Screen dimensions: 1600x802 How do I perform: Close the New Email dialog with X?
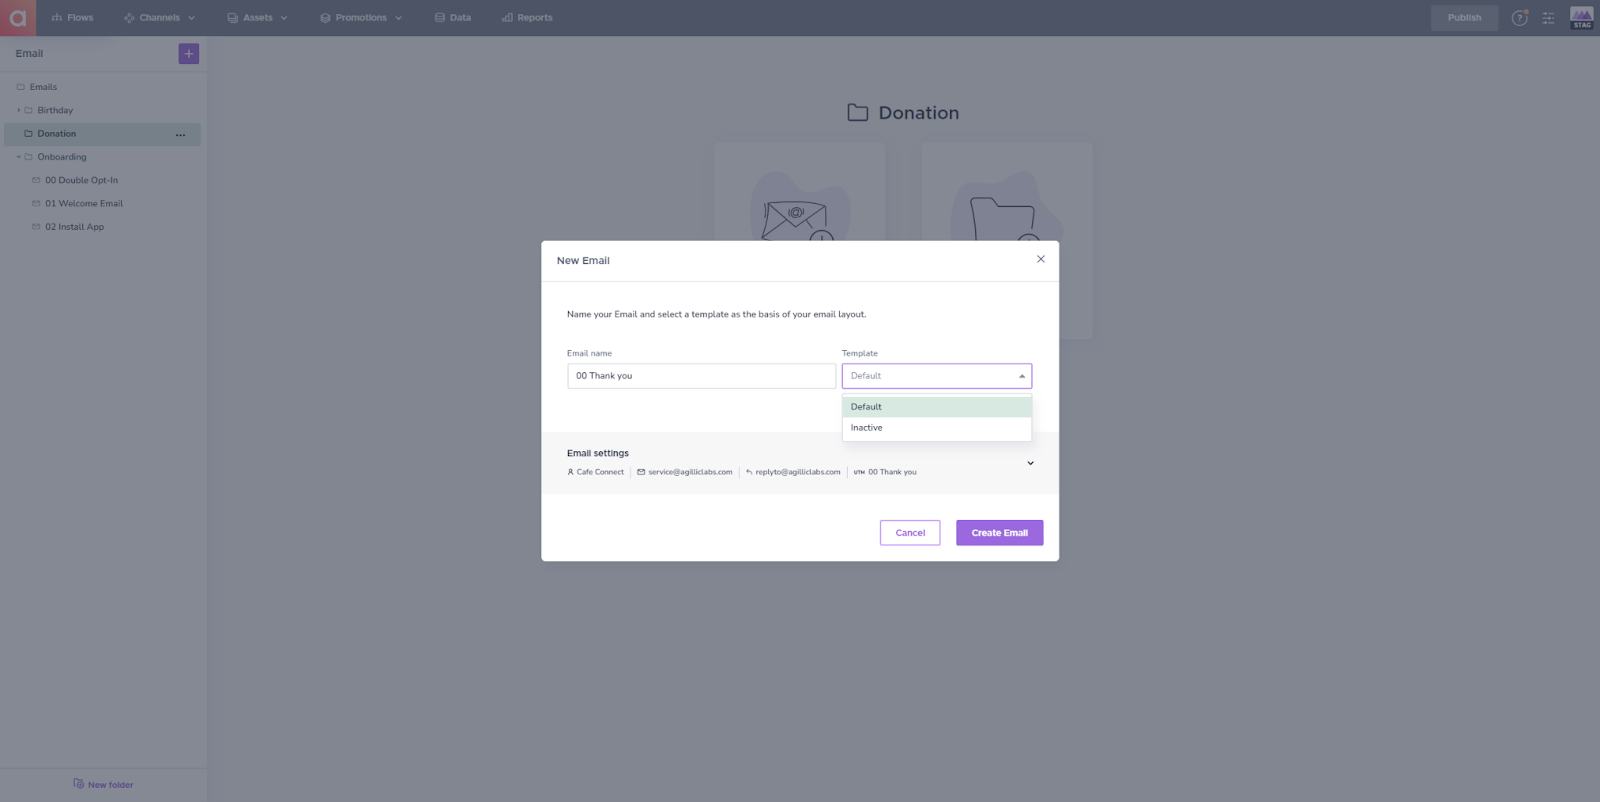pyautogui.click(x=1041, y=259)
